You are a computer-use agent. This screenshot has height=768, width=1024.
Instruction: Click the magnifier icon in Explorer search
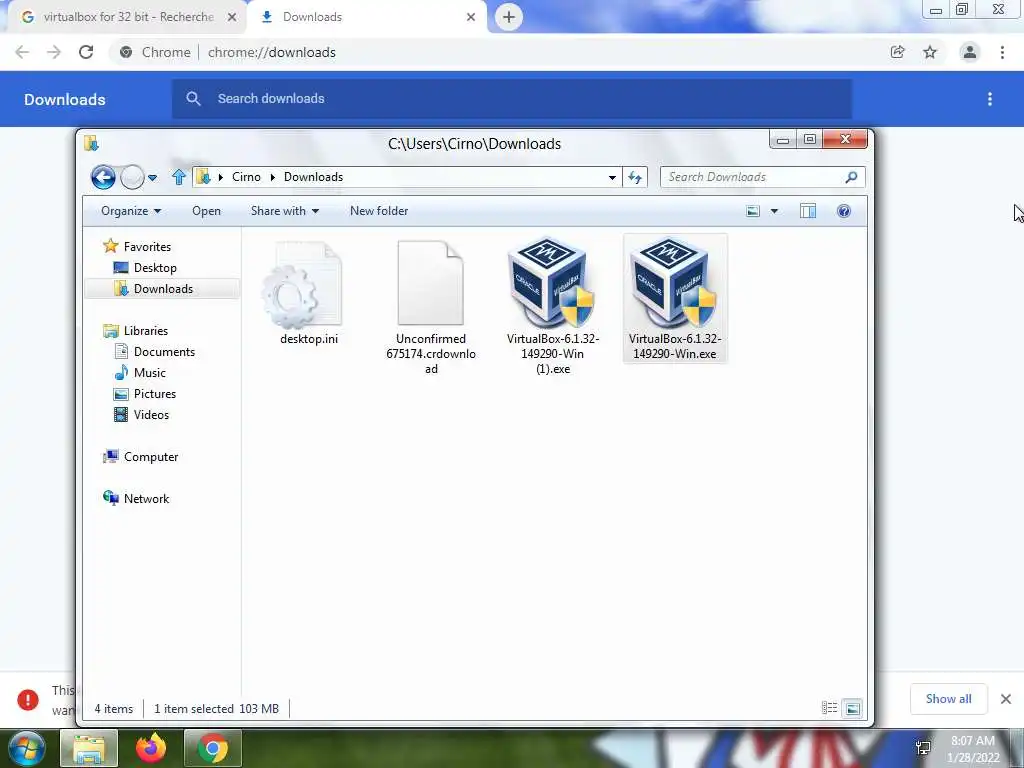click(x=851, y=177)
